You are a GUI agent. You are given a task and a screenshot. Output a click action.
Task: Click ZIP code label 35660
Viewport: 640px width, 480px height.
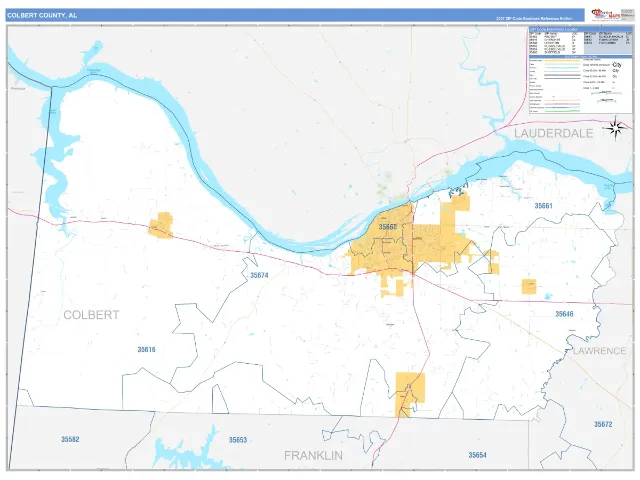388,227
